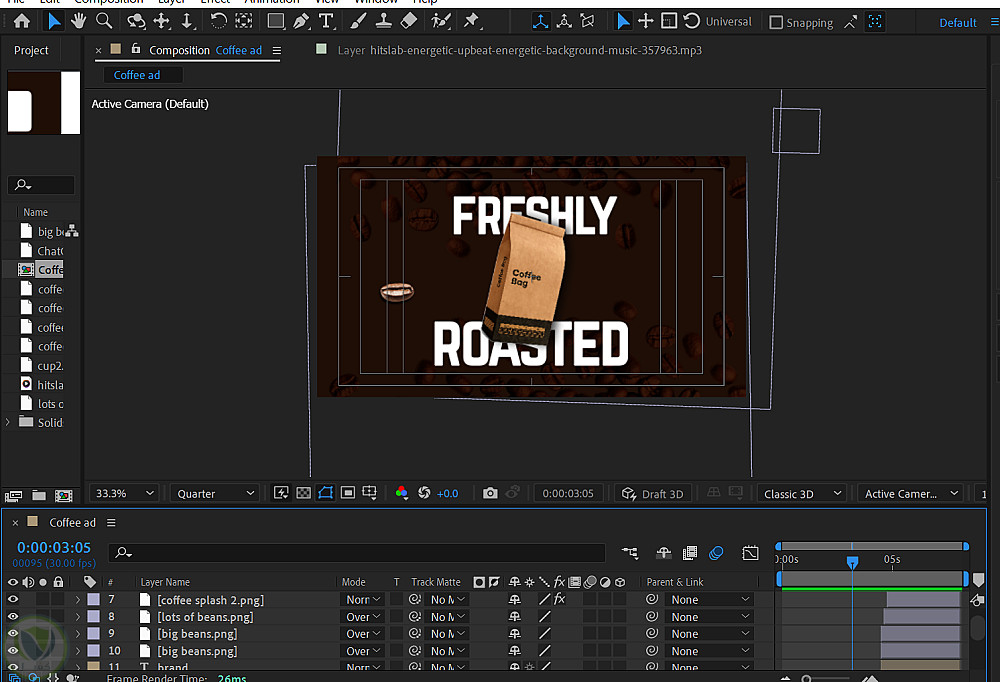The height and width of the screenshot is (682, 1000).
Task: Activate the Puppet Pin tool
Action: click(x=471, y=21)
